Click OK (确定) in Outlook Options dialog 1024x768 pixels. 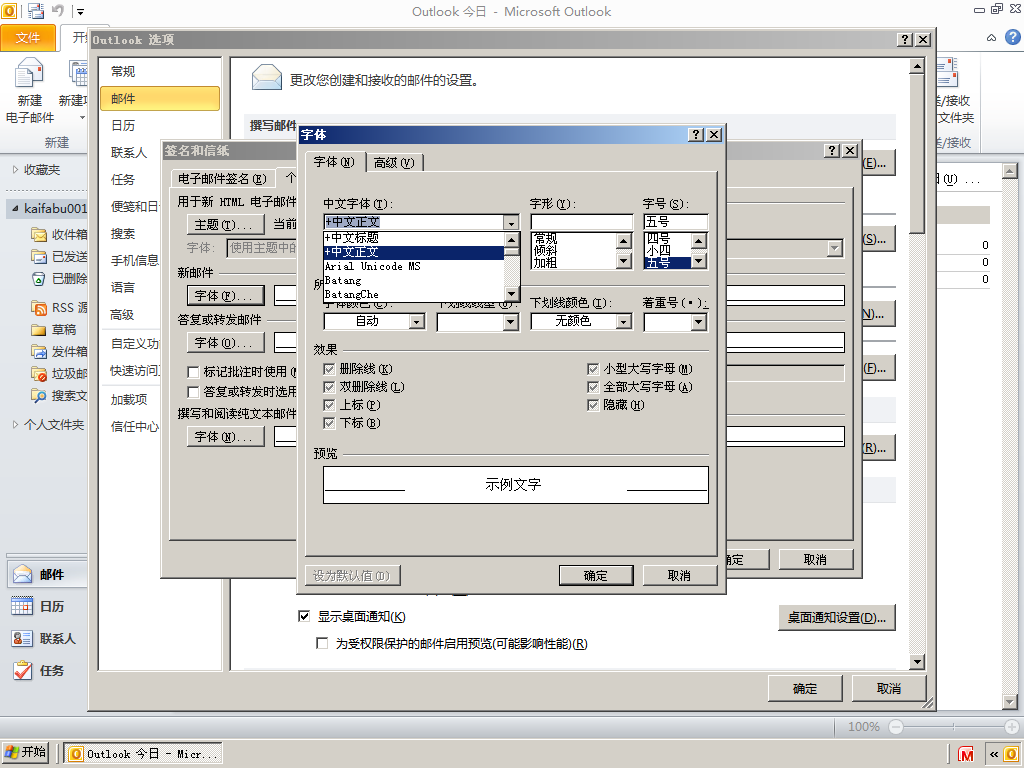[805, 688]
